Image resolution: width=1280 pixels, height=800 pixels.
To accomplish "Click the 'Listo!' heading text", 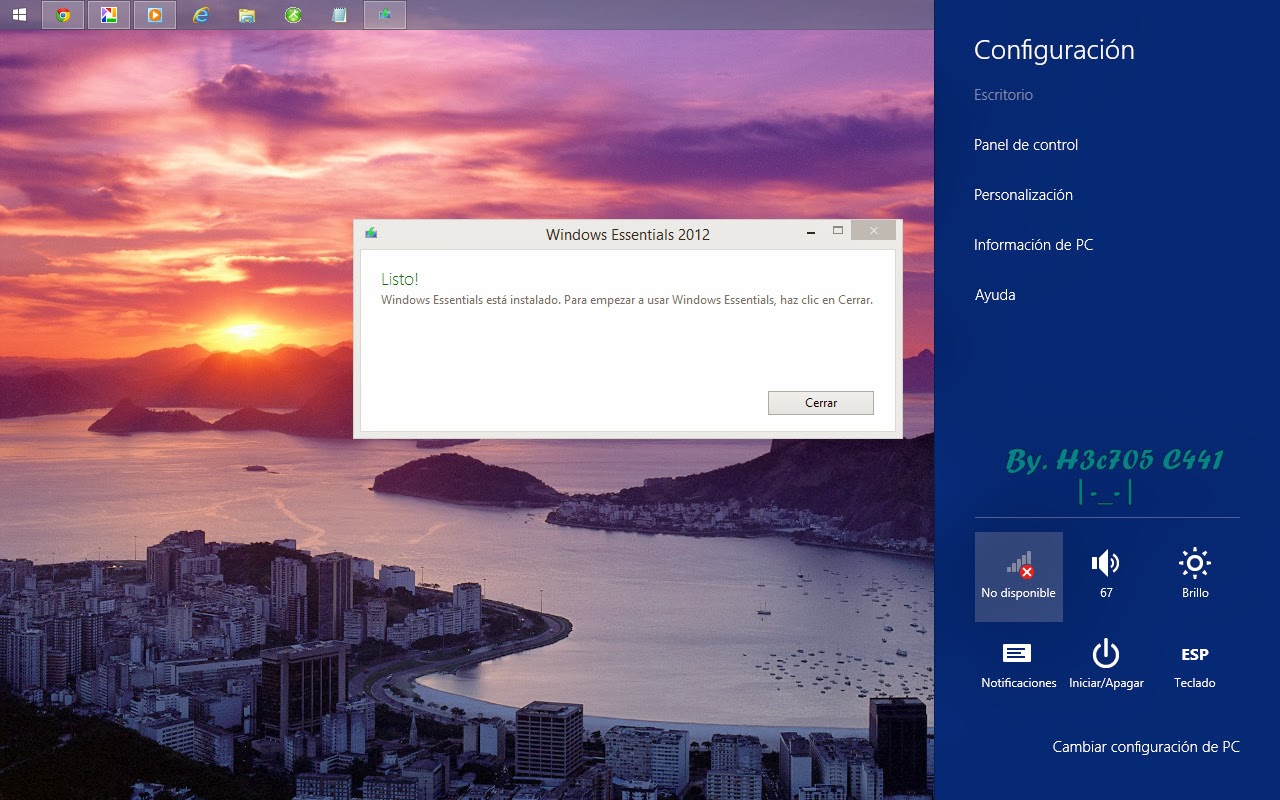I will pyautogui.click(x=400, y=279).
